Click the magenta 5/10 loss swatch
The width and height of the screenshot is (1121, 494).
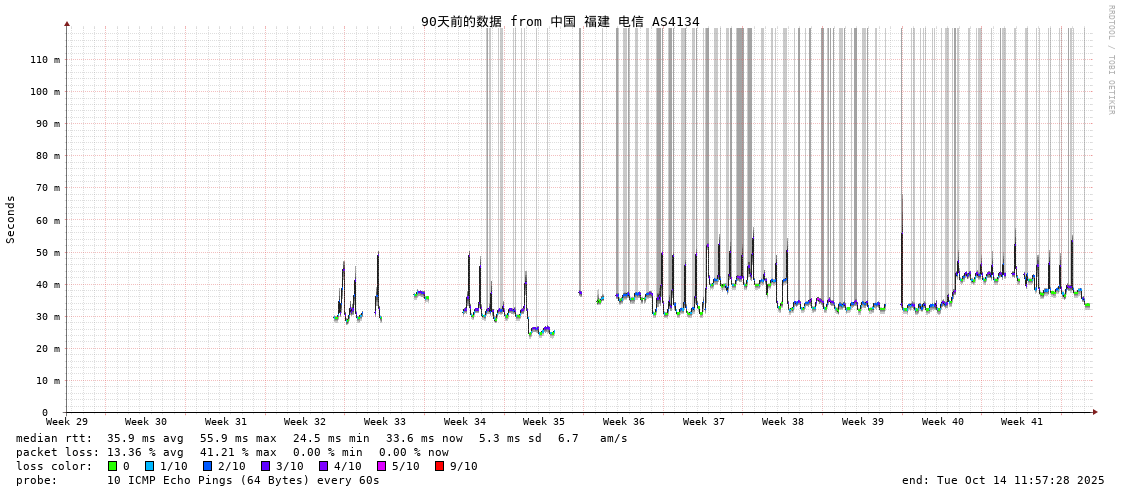tap(382, 466)
